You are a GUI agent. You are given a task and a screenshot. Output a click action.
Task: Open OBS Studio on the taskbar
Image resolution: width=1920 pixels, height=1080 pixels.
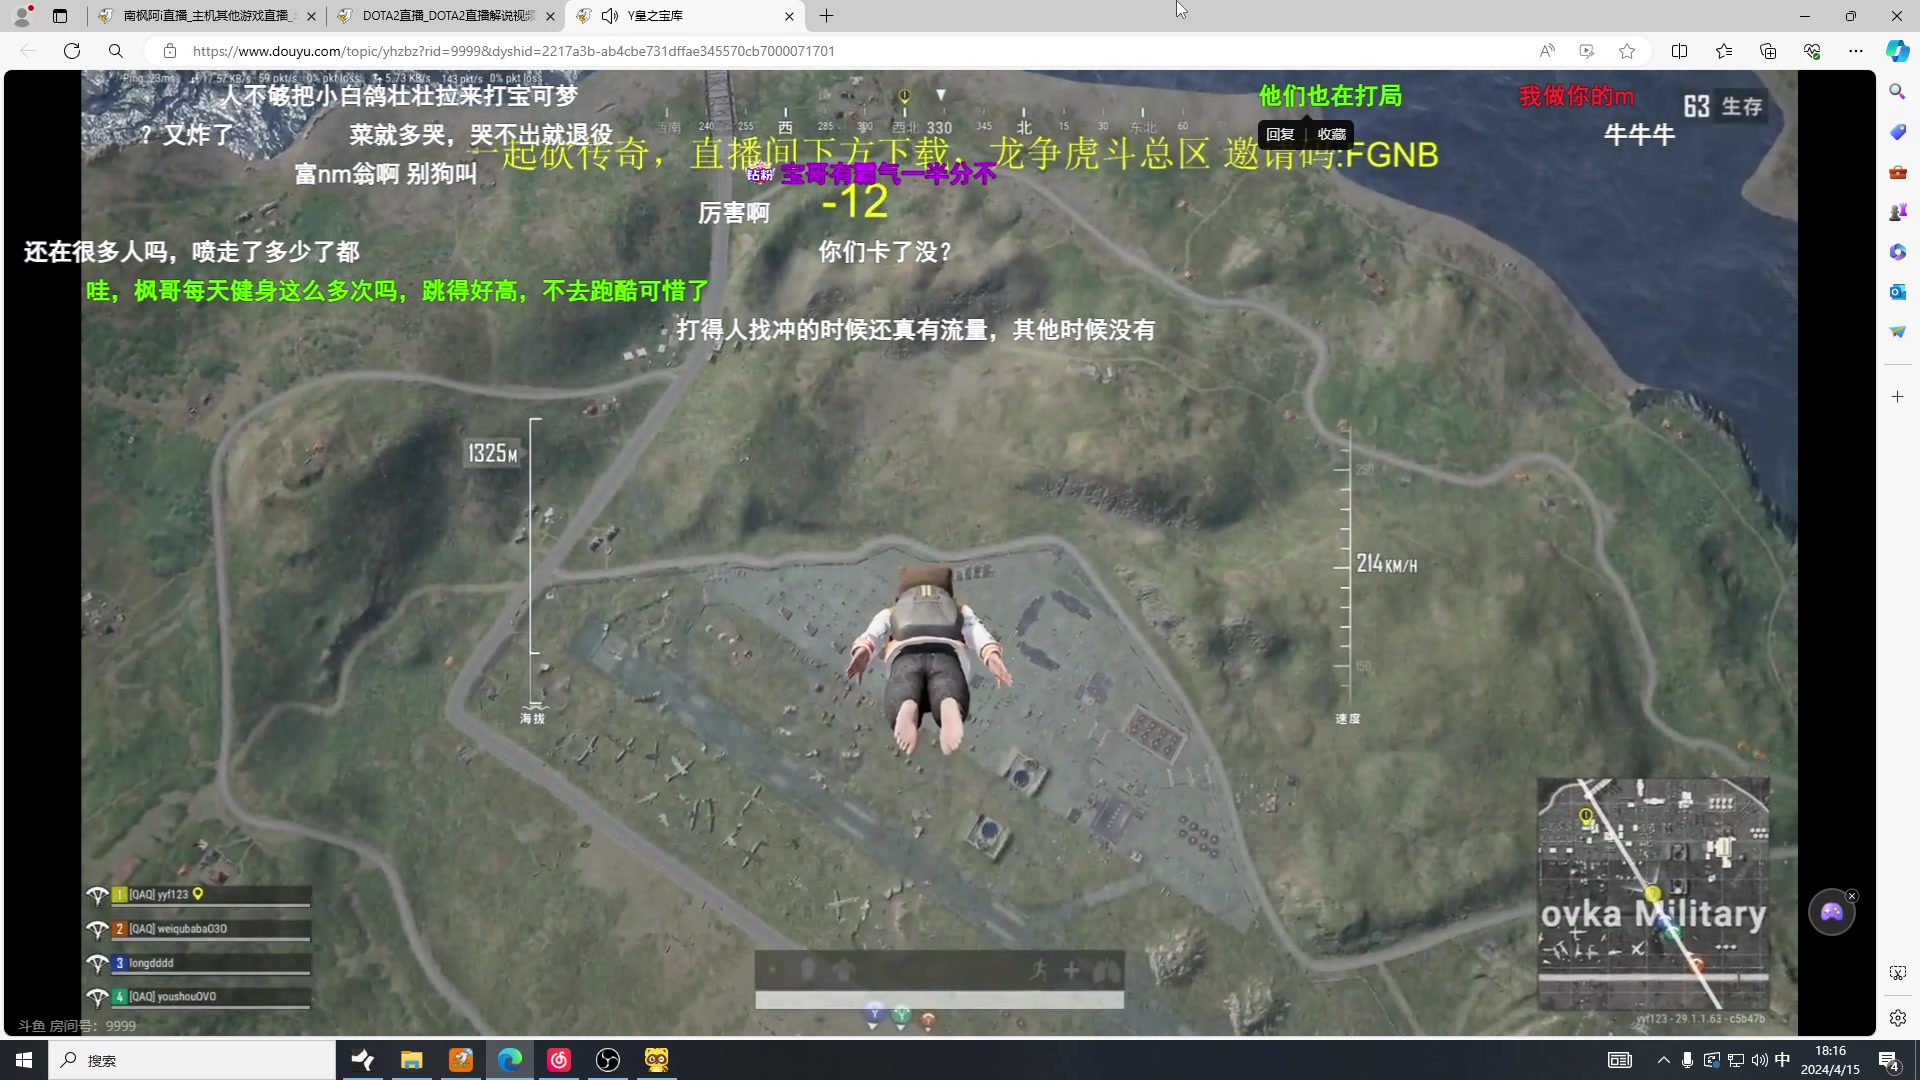(608, 1060)
